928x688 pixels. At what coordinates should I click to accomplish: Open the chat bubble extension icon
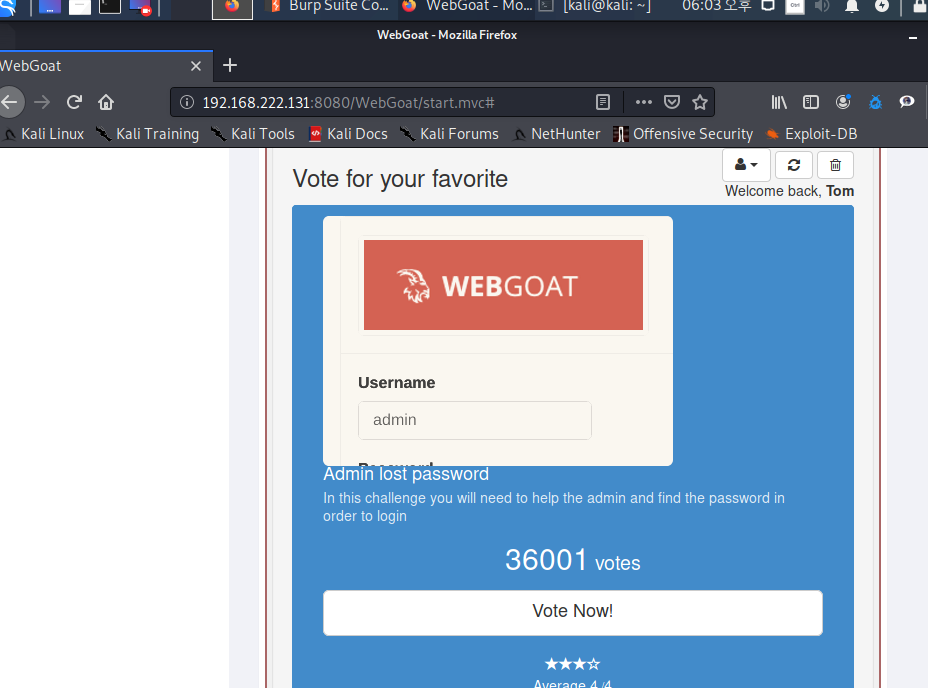[907, 102]
